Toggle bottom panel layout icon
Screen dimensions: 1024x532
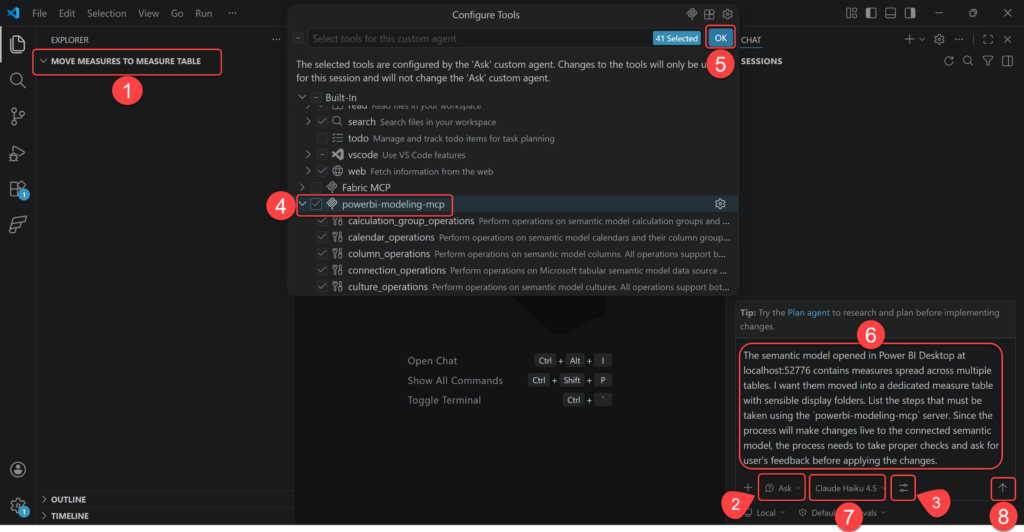point(891,13)
